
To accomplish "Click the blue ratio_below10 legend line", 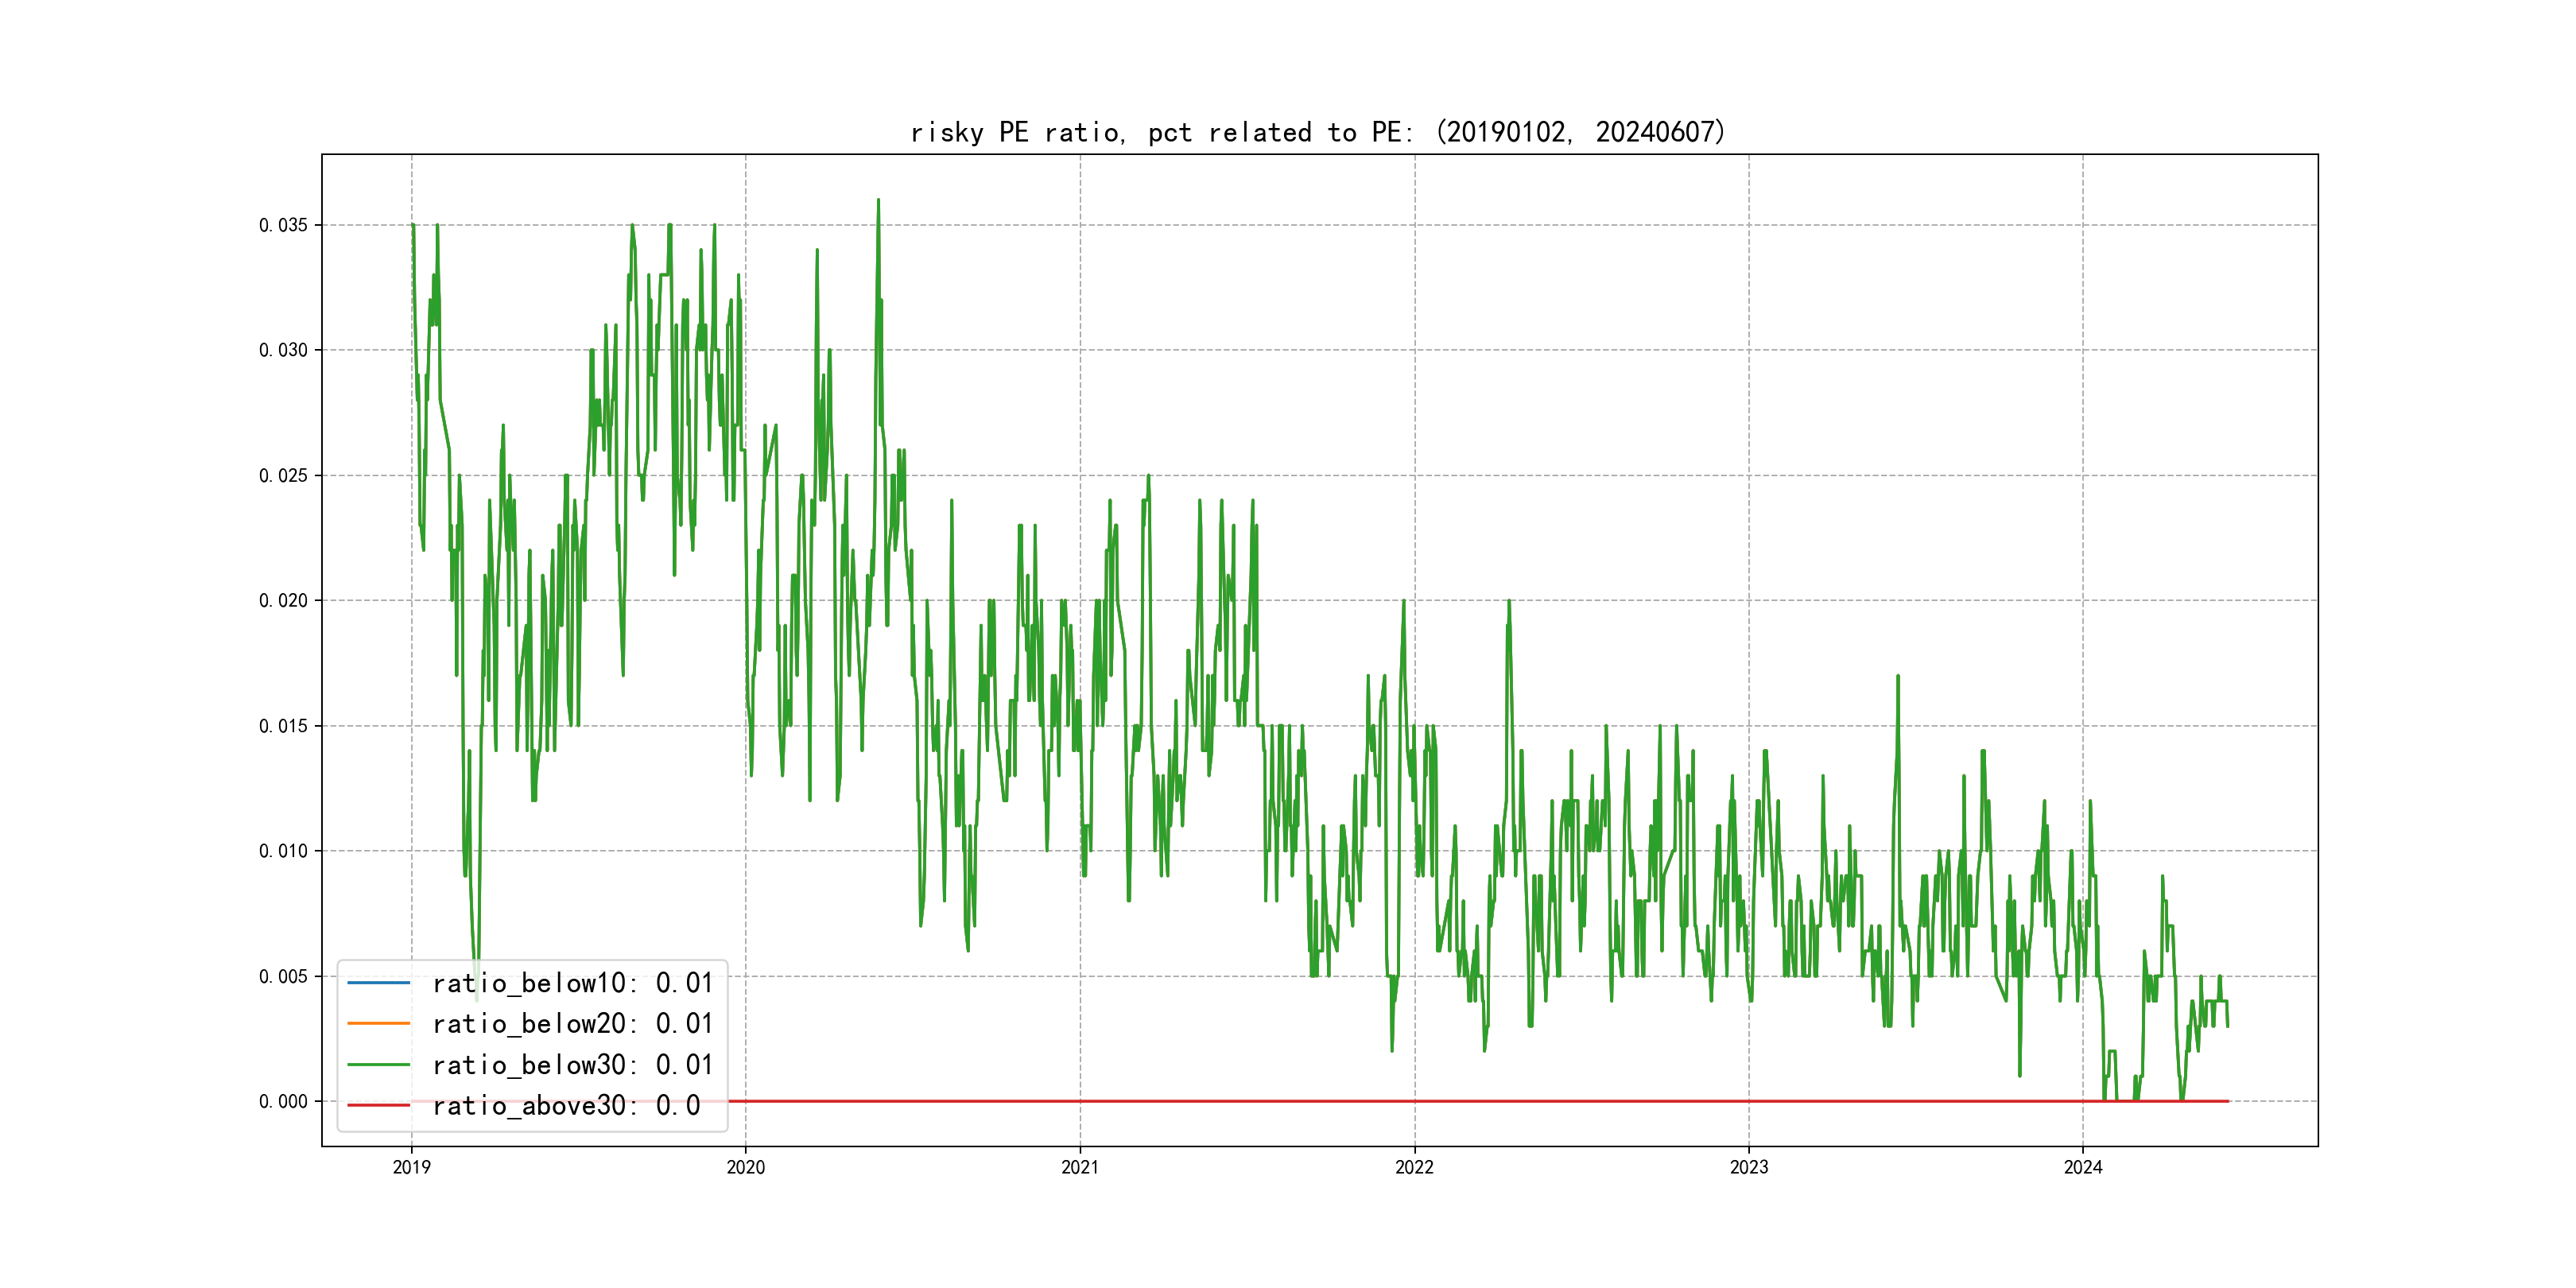I will (x=378, y=983).
